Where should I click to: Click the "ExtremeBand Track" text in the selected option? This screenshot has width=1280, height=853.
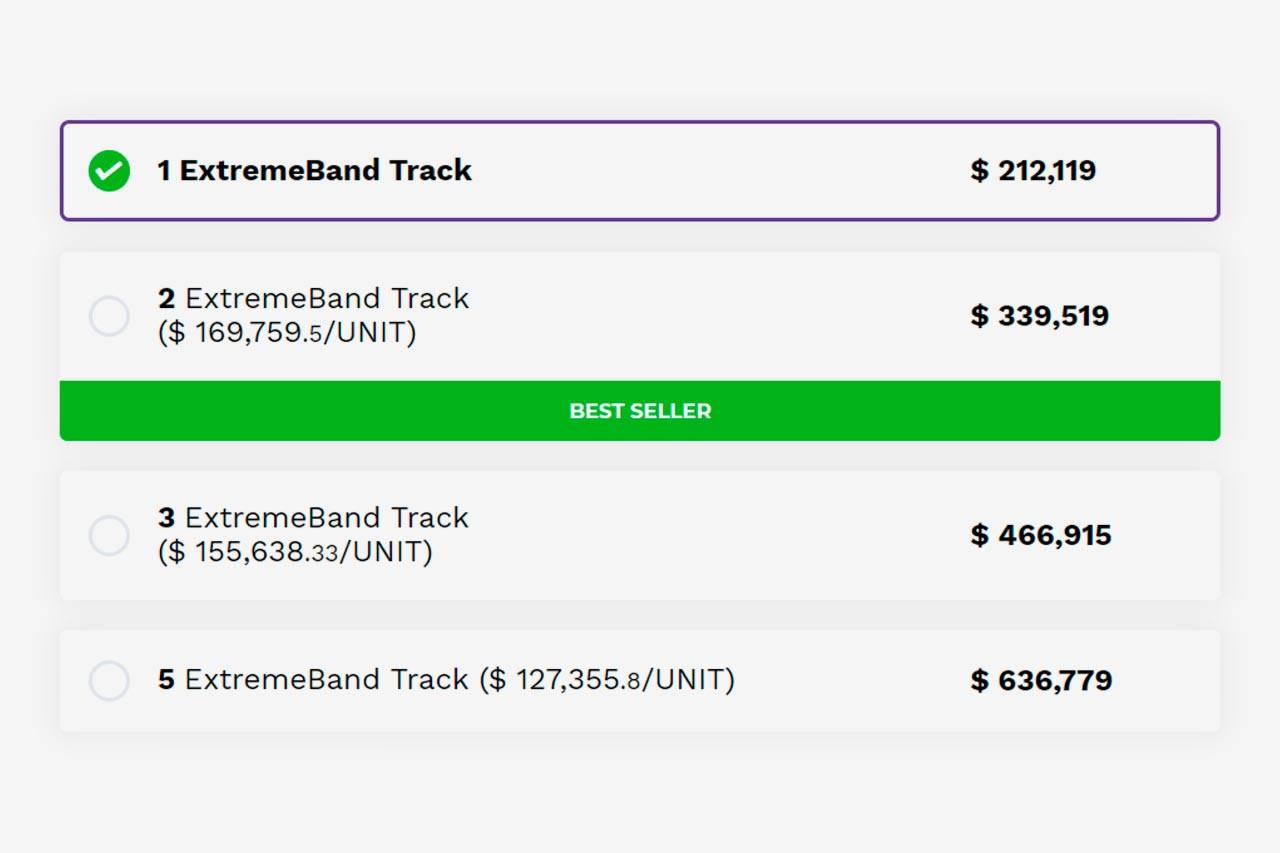(326, 171)
